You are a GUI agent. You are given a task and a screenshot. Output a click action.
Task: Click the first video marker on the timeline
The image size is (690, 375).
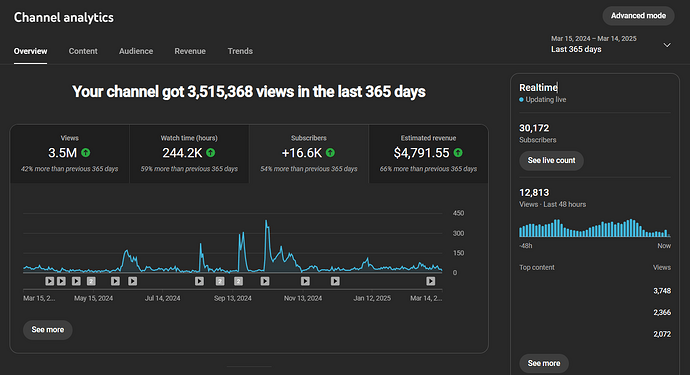[x=49, y=281]
